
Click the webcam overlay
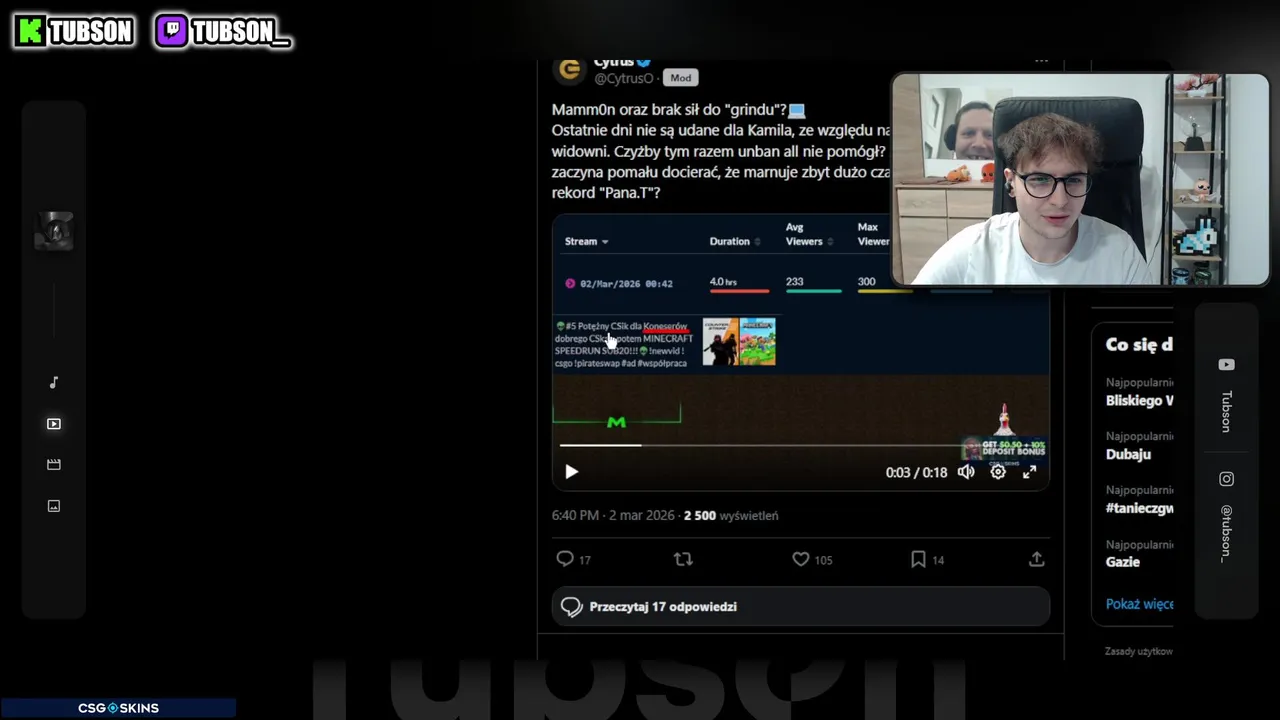click(x=1080, y=179)
